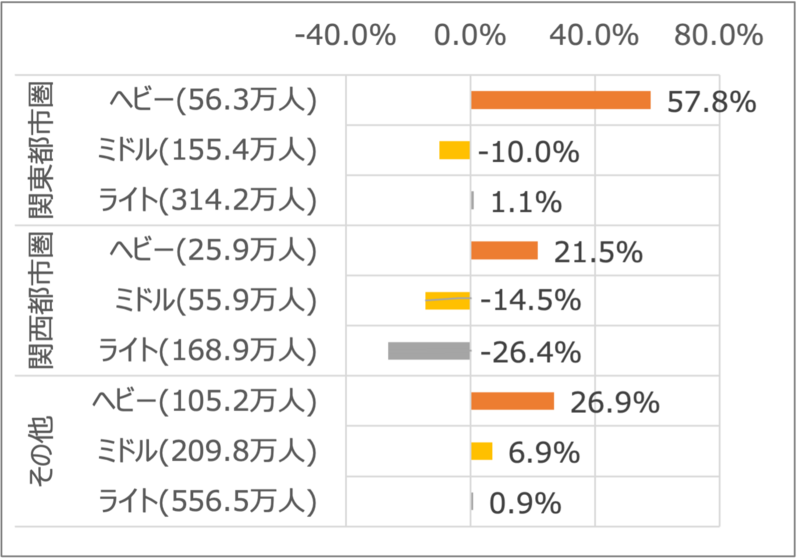800x560 pixels.
Task: Click the 関西都市圏 group label
Action: point(39,300)
